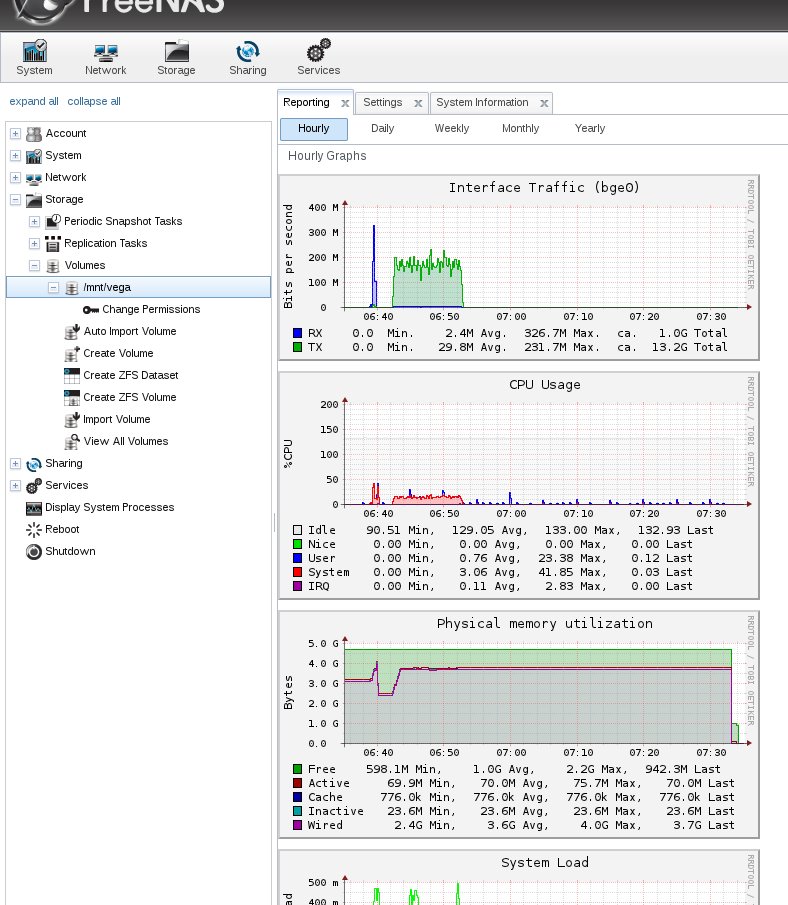The image size is (788, 905).
Task: Click the Storage folder icon in sidebar tree
Action: [x=34, y=200]
